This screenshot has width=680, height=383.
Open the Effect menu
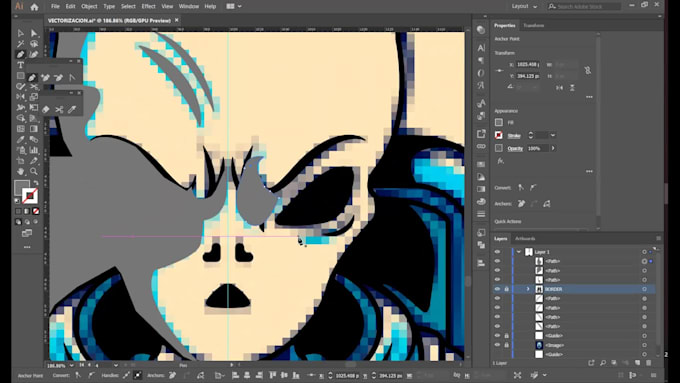click(148, 7)
